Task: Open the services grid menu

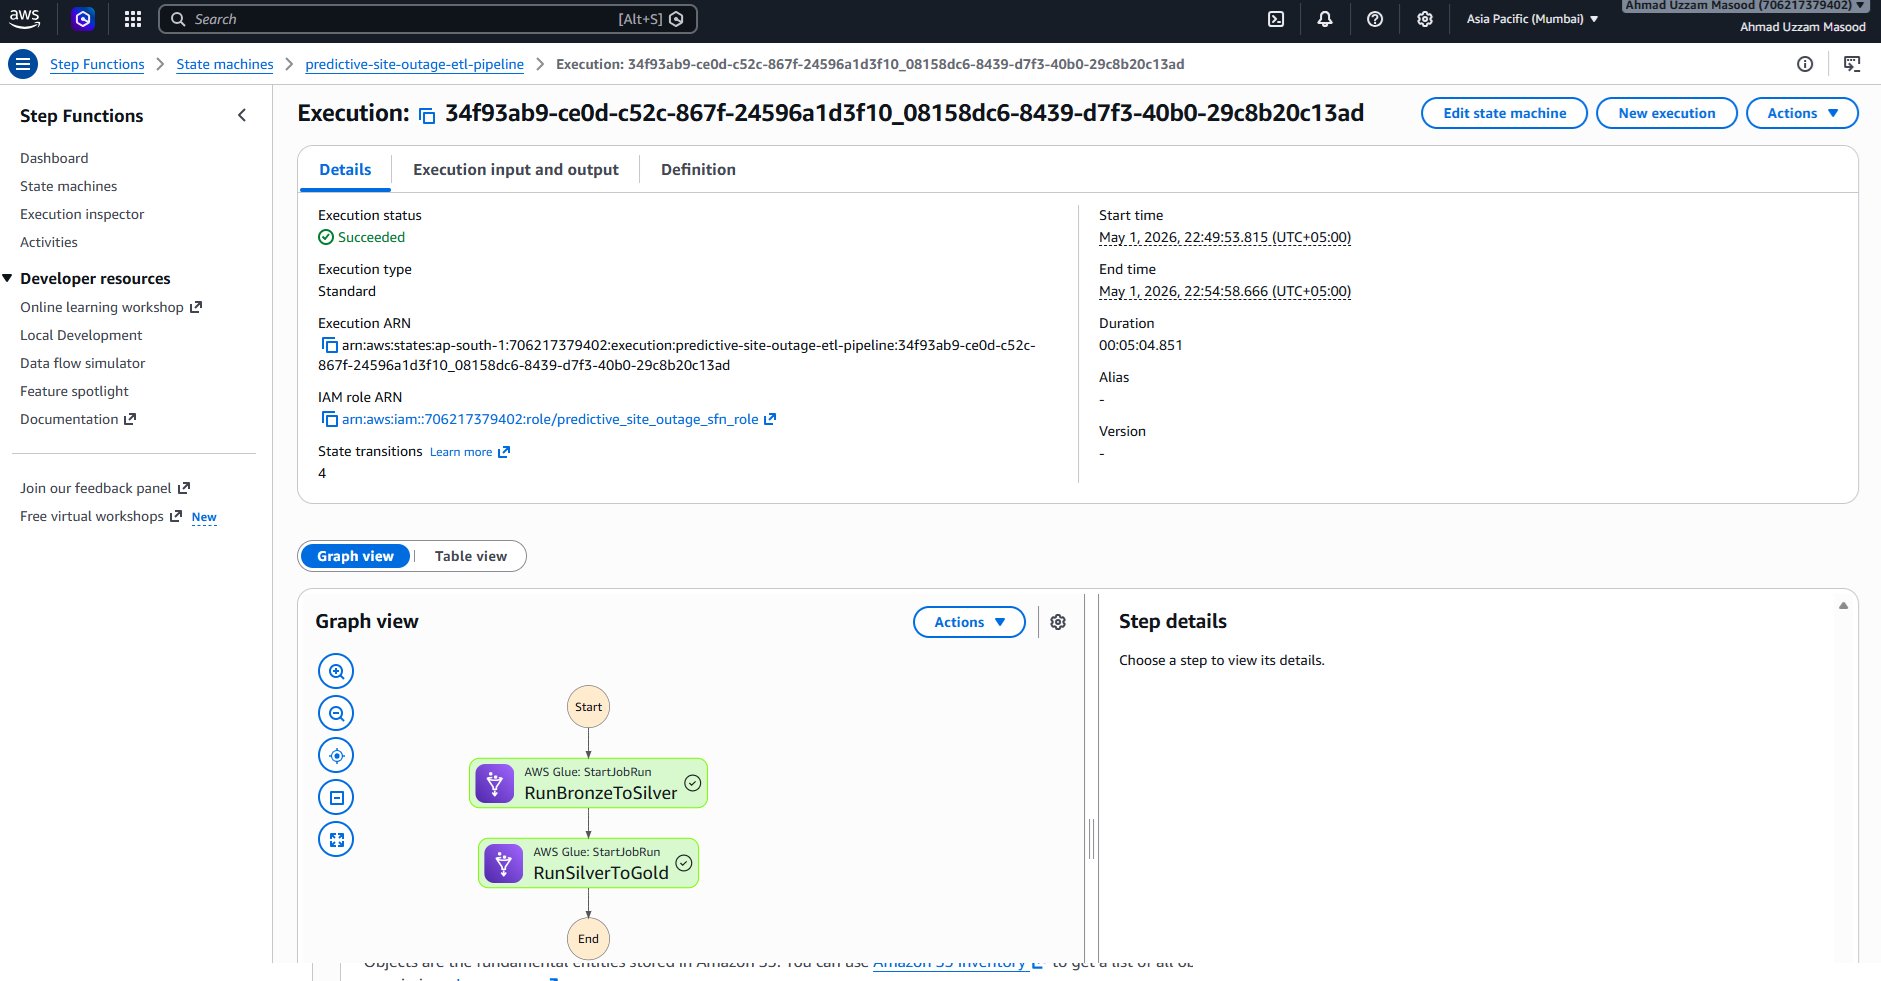Action: click(133, 19)
